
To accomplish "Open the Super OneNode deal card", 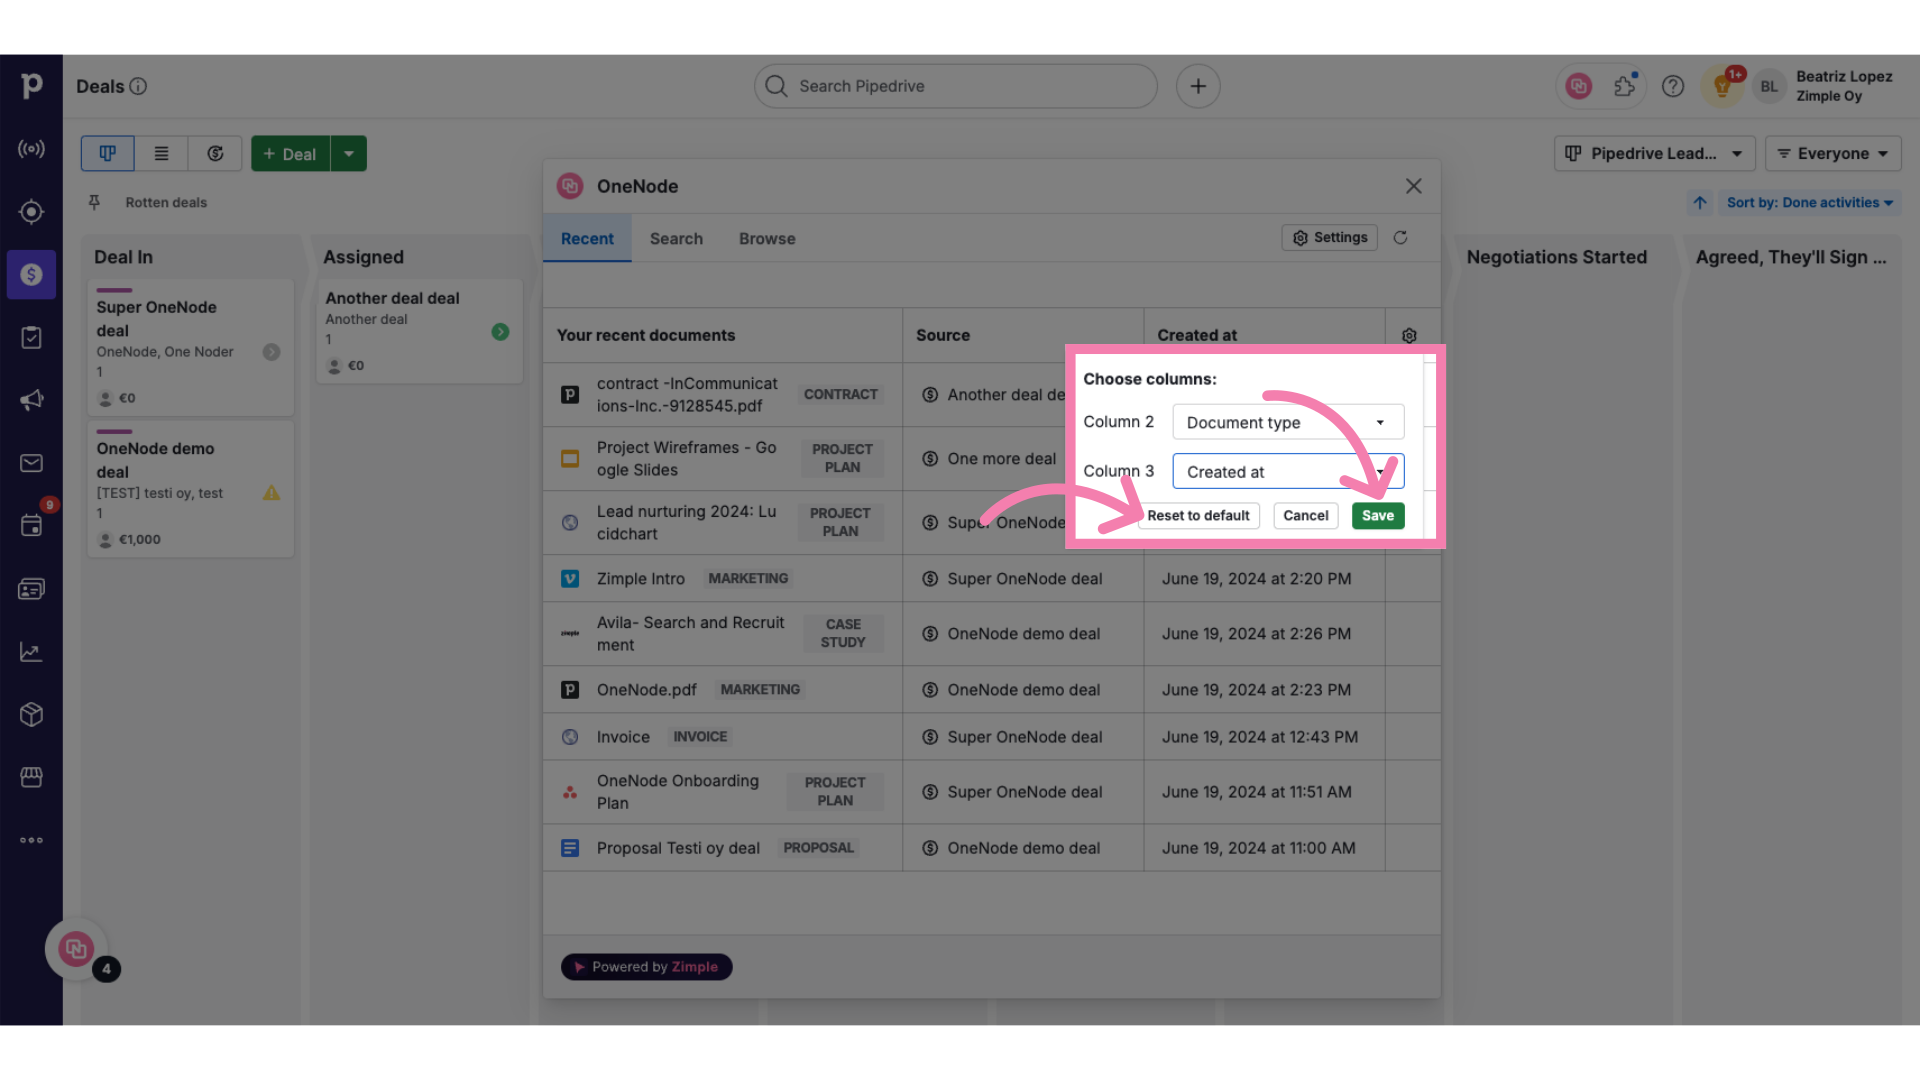I will click(x=190, y=346).
